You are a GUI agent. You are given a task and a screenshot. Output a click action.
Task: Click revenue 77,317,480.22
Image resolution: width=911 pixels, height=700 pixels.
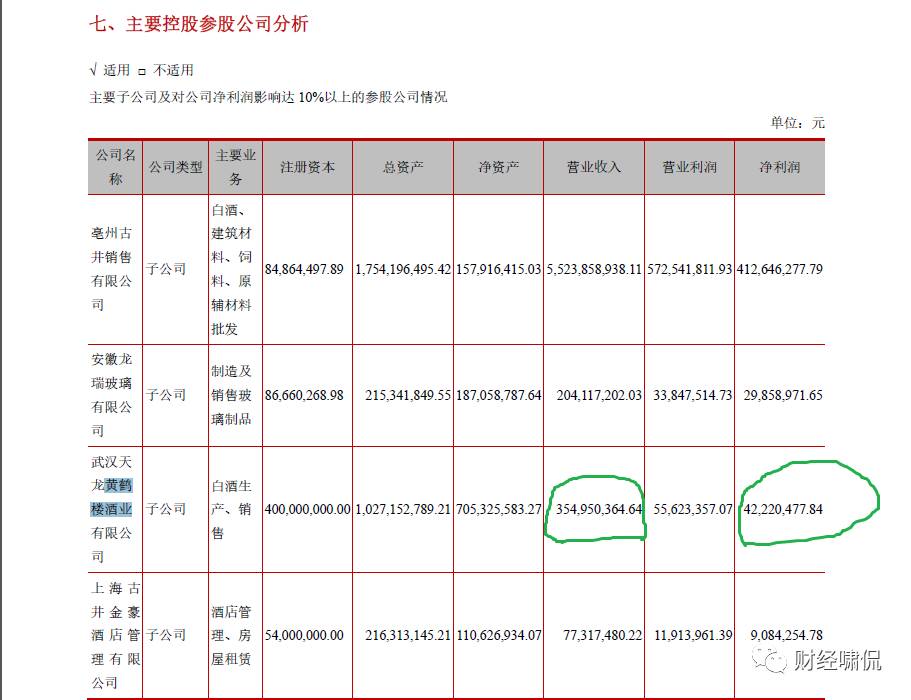point(602,636)
